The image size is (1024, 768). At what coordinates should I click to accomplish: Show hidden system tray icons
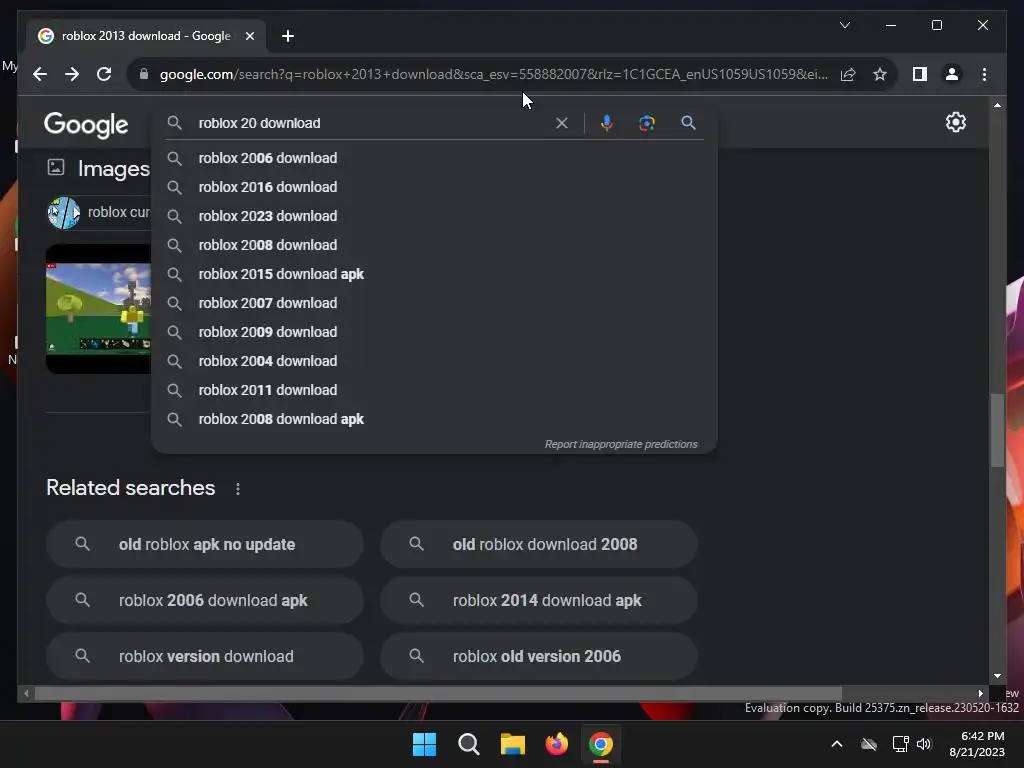[x=837, y=744]
